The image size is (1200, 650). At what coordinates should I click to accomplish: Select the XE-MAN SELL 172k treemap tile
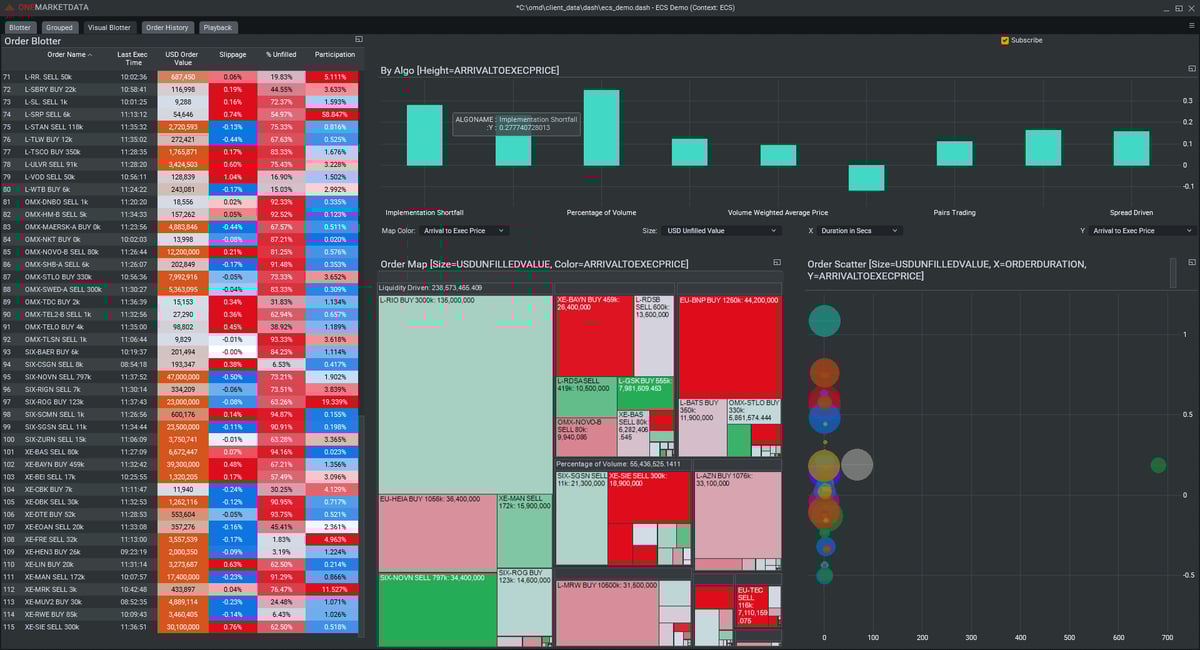[524, 530]
